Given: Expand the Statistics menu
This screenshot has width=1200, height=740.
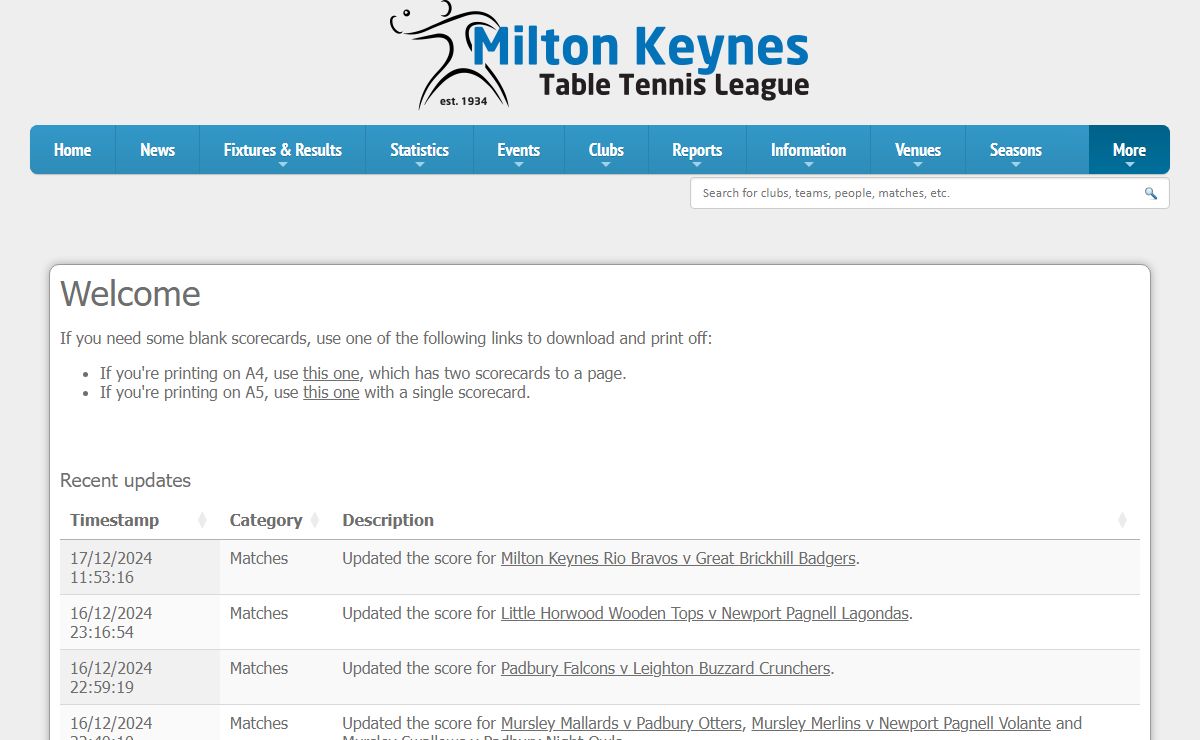Looking at the screenshot, I should [419, 150].
